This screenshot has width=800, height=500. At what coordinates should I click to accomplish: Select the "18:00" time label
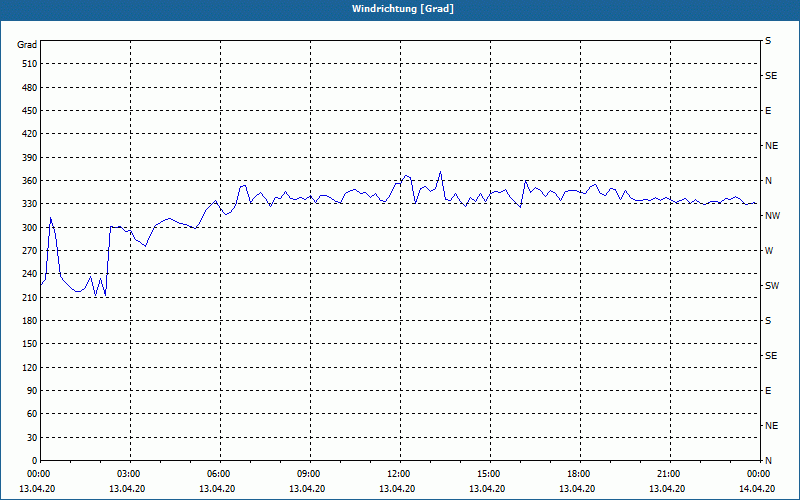[x=578, y=474]
